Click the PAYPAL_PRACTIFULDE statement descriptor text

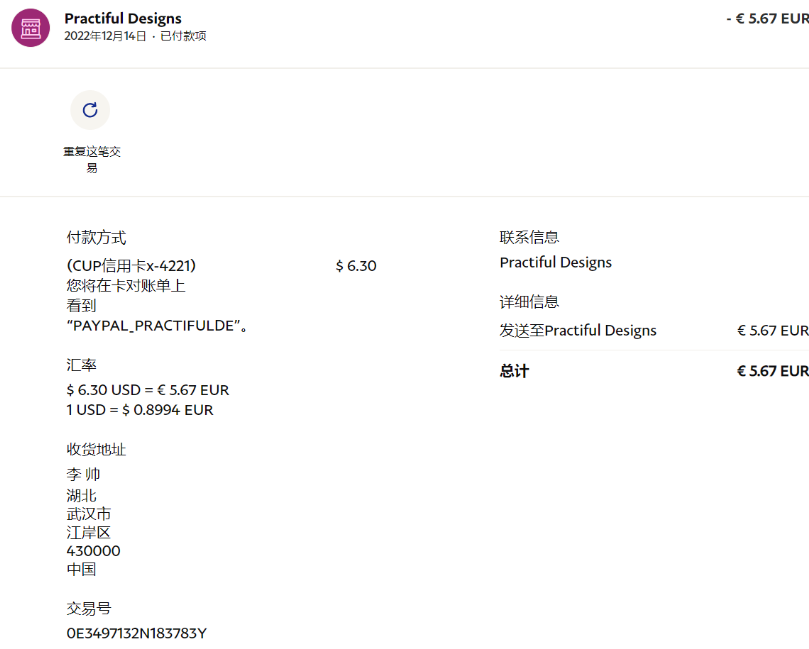point(156,325)
